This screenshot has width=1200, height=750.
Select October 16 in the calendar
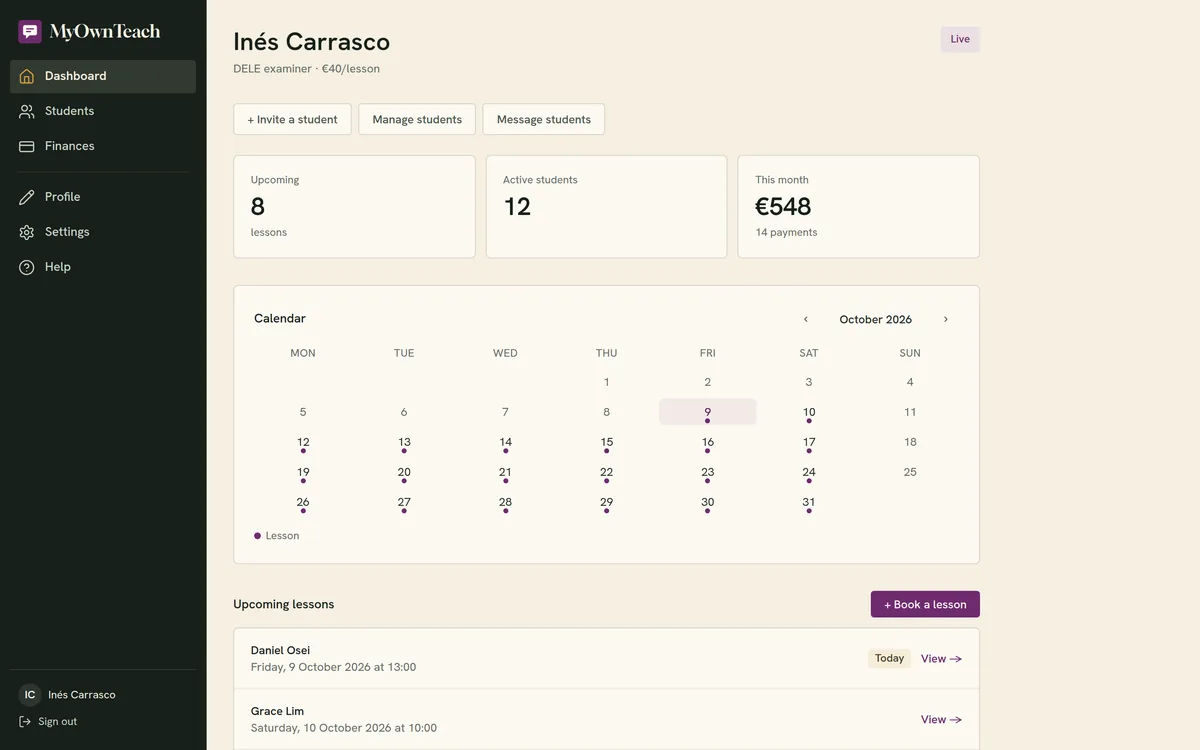[x=708, y=442]
